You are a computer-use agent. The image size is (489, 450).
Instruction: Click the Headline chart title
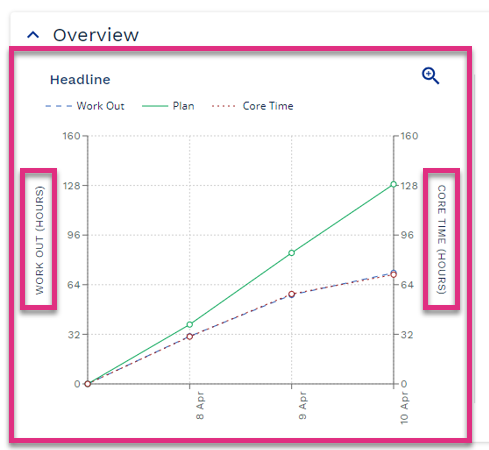pos(80,80)
